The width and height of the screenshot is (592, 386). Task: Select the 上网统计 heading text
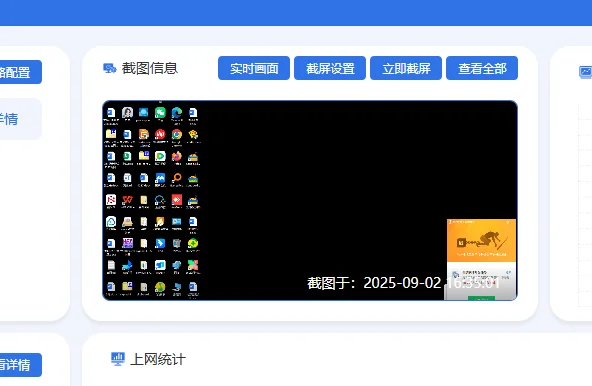[x=158, y=359]
